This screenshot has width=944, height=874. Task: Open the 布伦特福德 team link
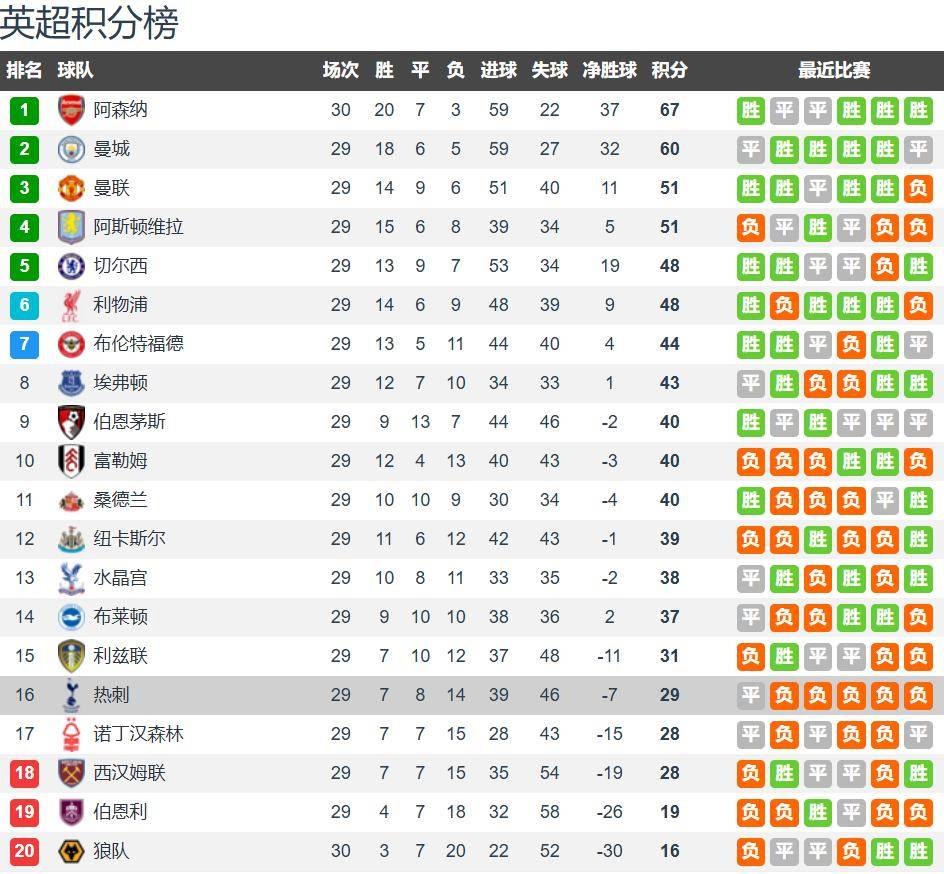tap(139, 344)
